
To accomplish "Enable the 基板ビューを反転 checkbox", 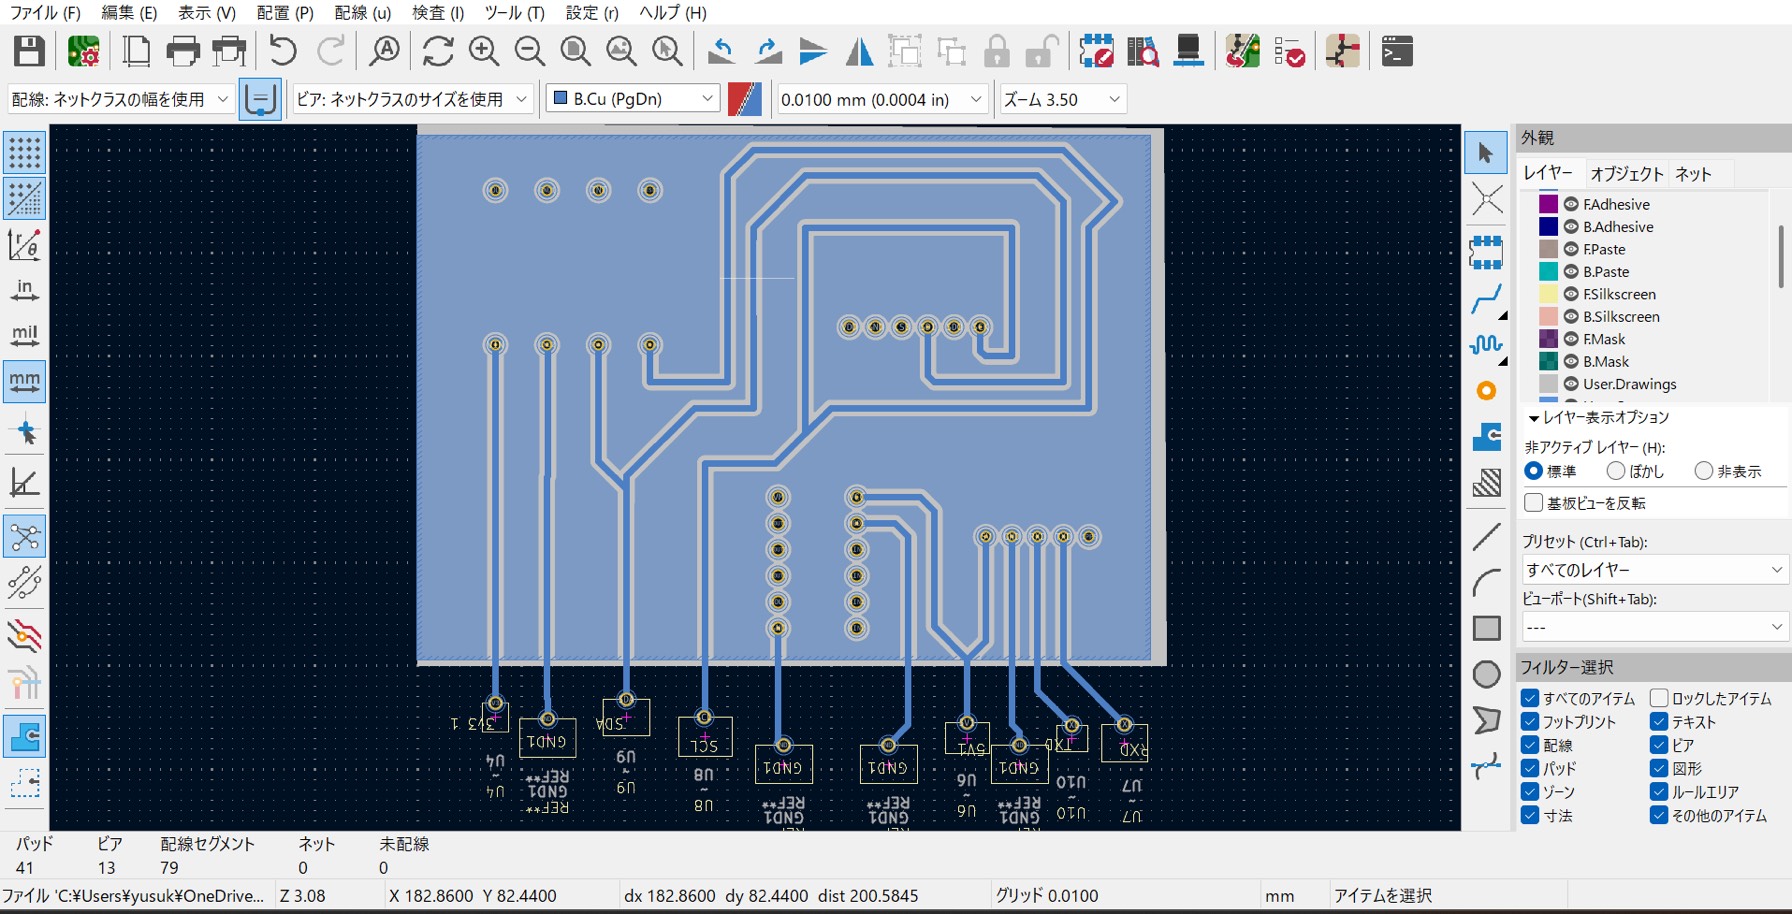I will pos(1533,503).
